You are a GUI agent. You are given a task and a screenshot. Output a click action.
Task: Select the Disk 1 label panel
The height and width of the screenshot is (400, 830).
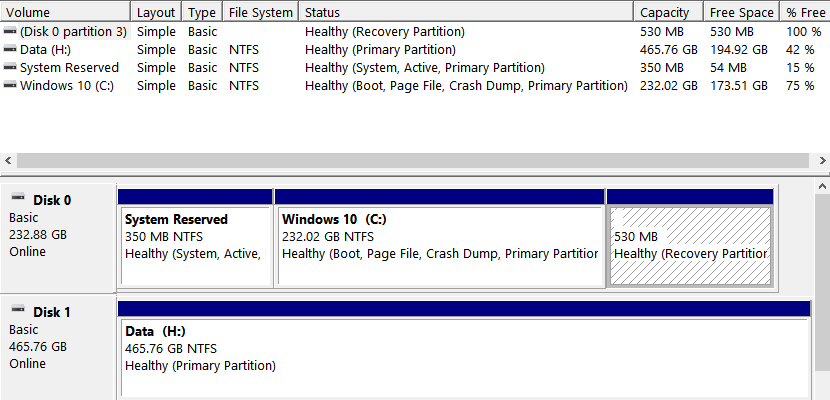58,348
